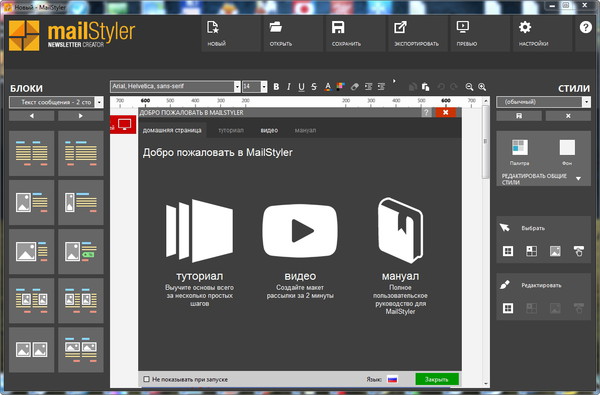Select cell tool under Выбрать
This screenshot has height=395, width=600.
532,251
